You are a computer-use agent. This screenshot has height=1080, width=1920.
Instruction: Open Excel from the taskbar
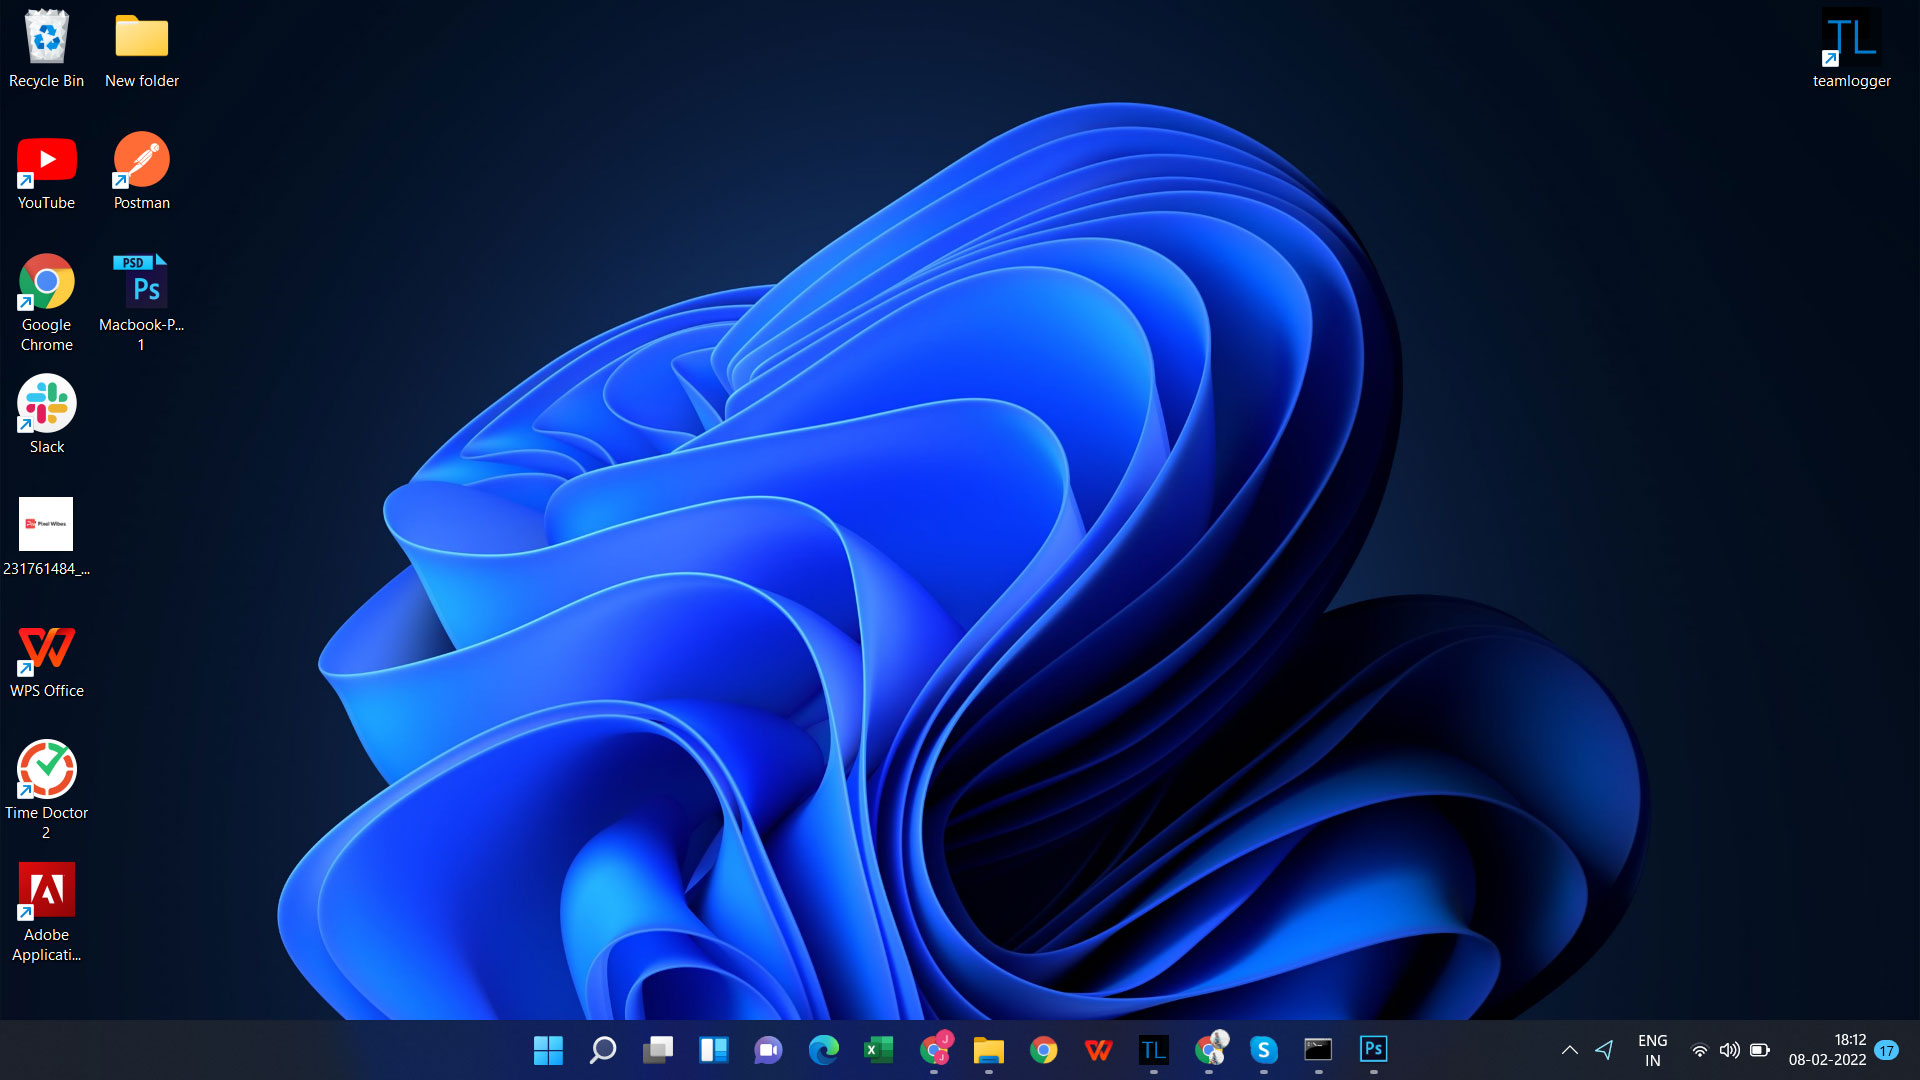[878, 1049]
